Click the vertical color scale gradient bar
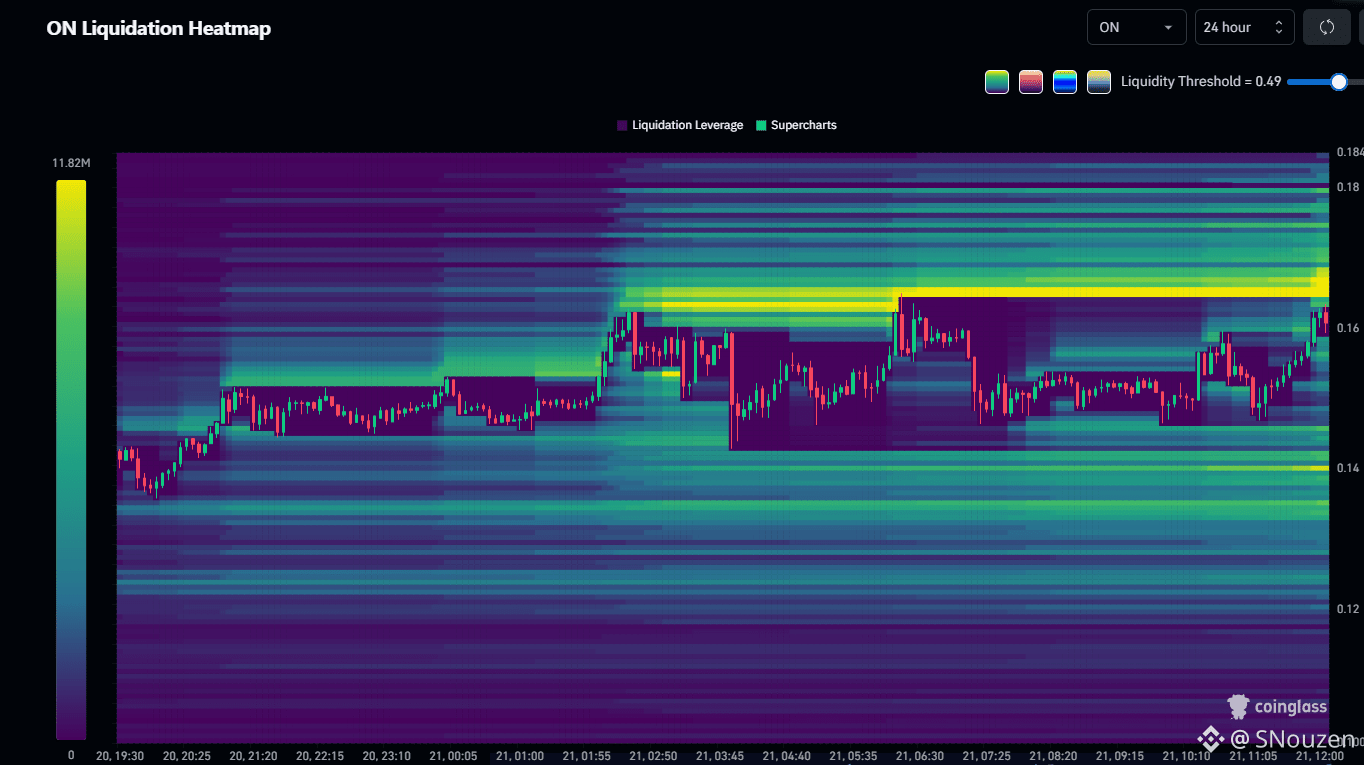This screenshot has height=765, width=1364. 71,460
